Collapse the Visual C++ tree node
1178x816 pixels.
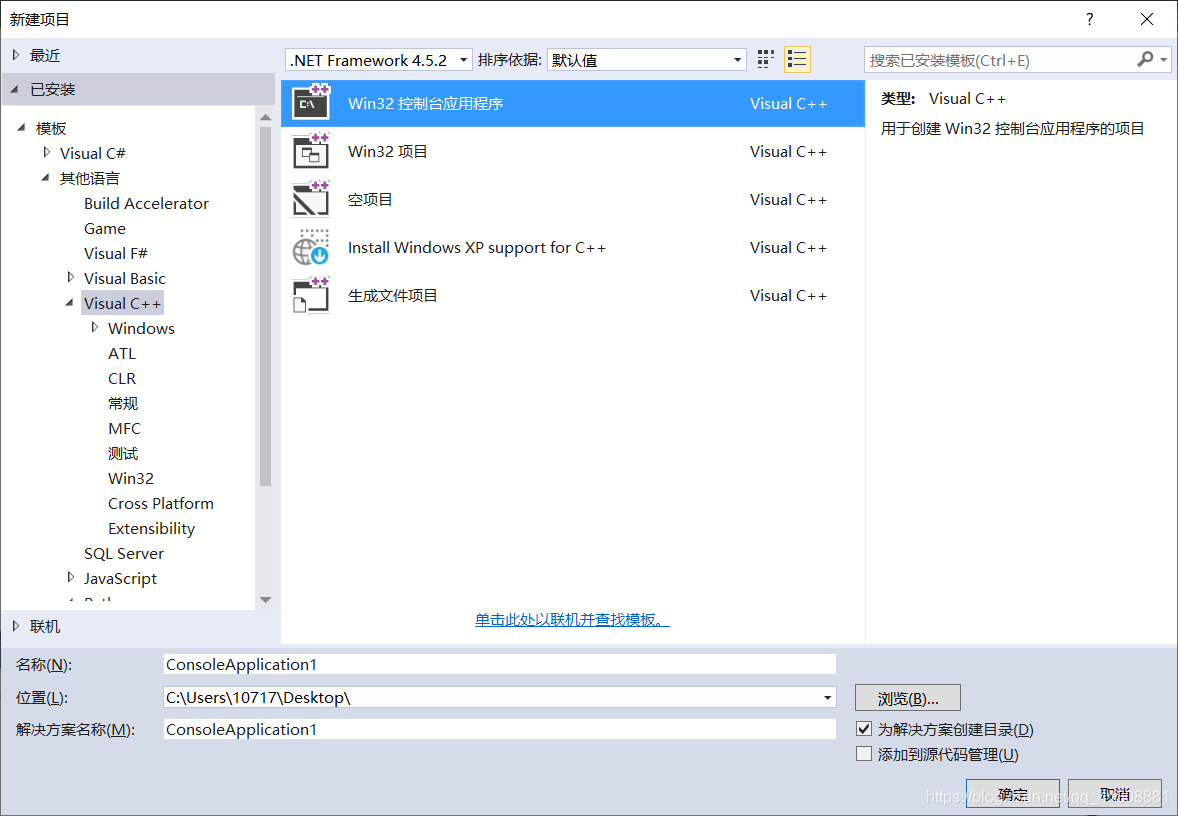click(69, 303)
